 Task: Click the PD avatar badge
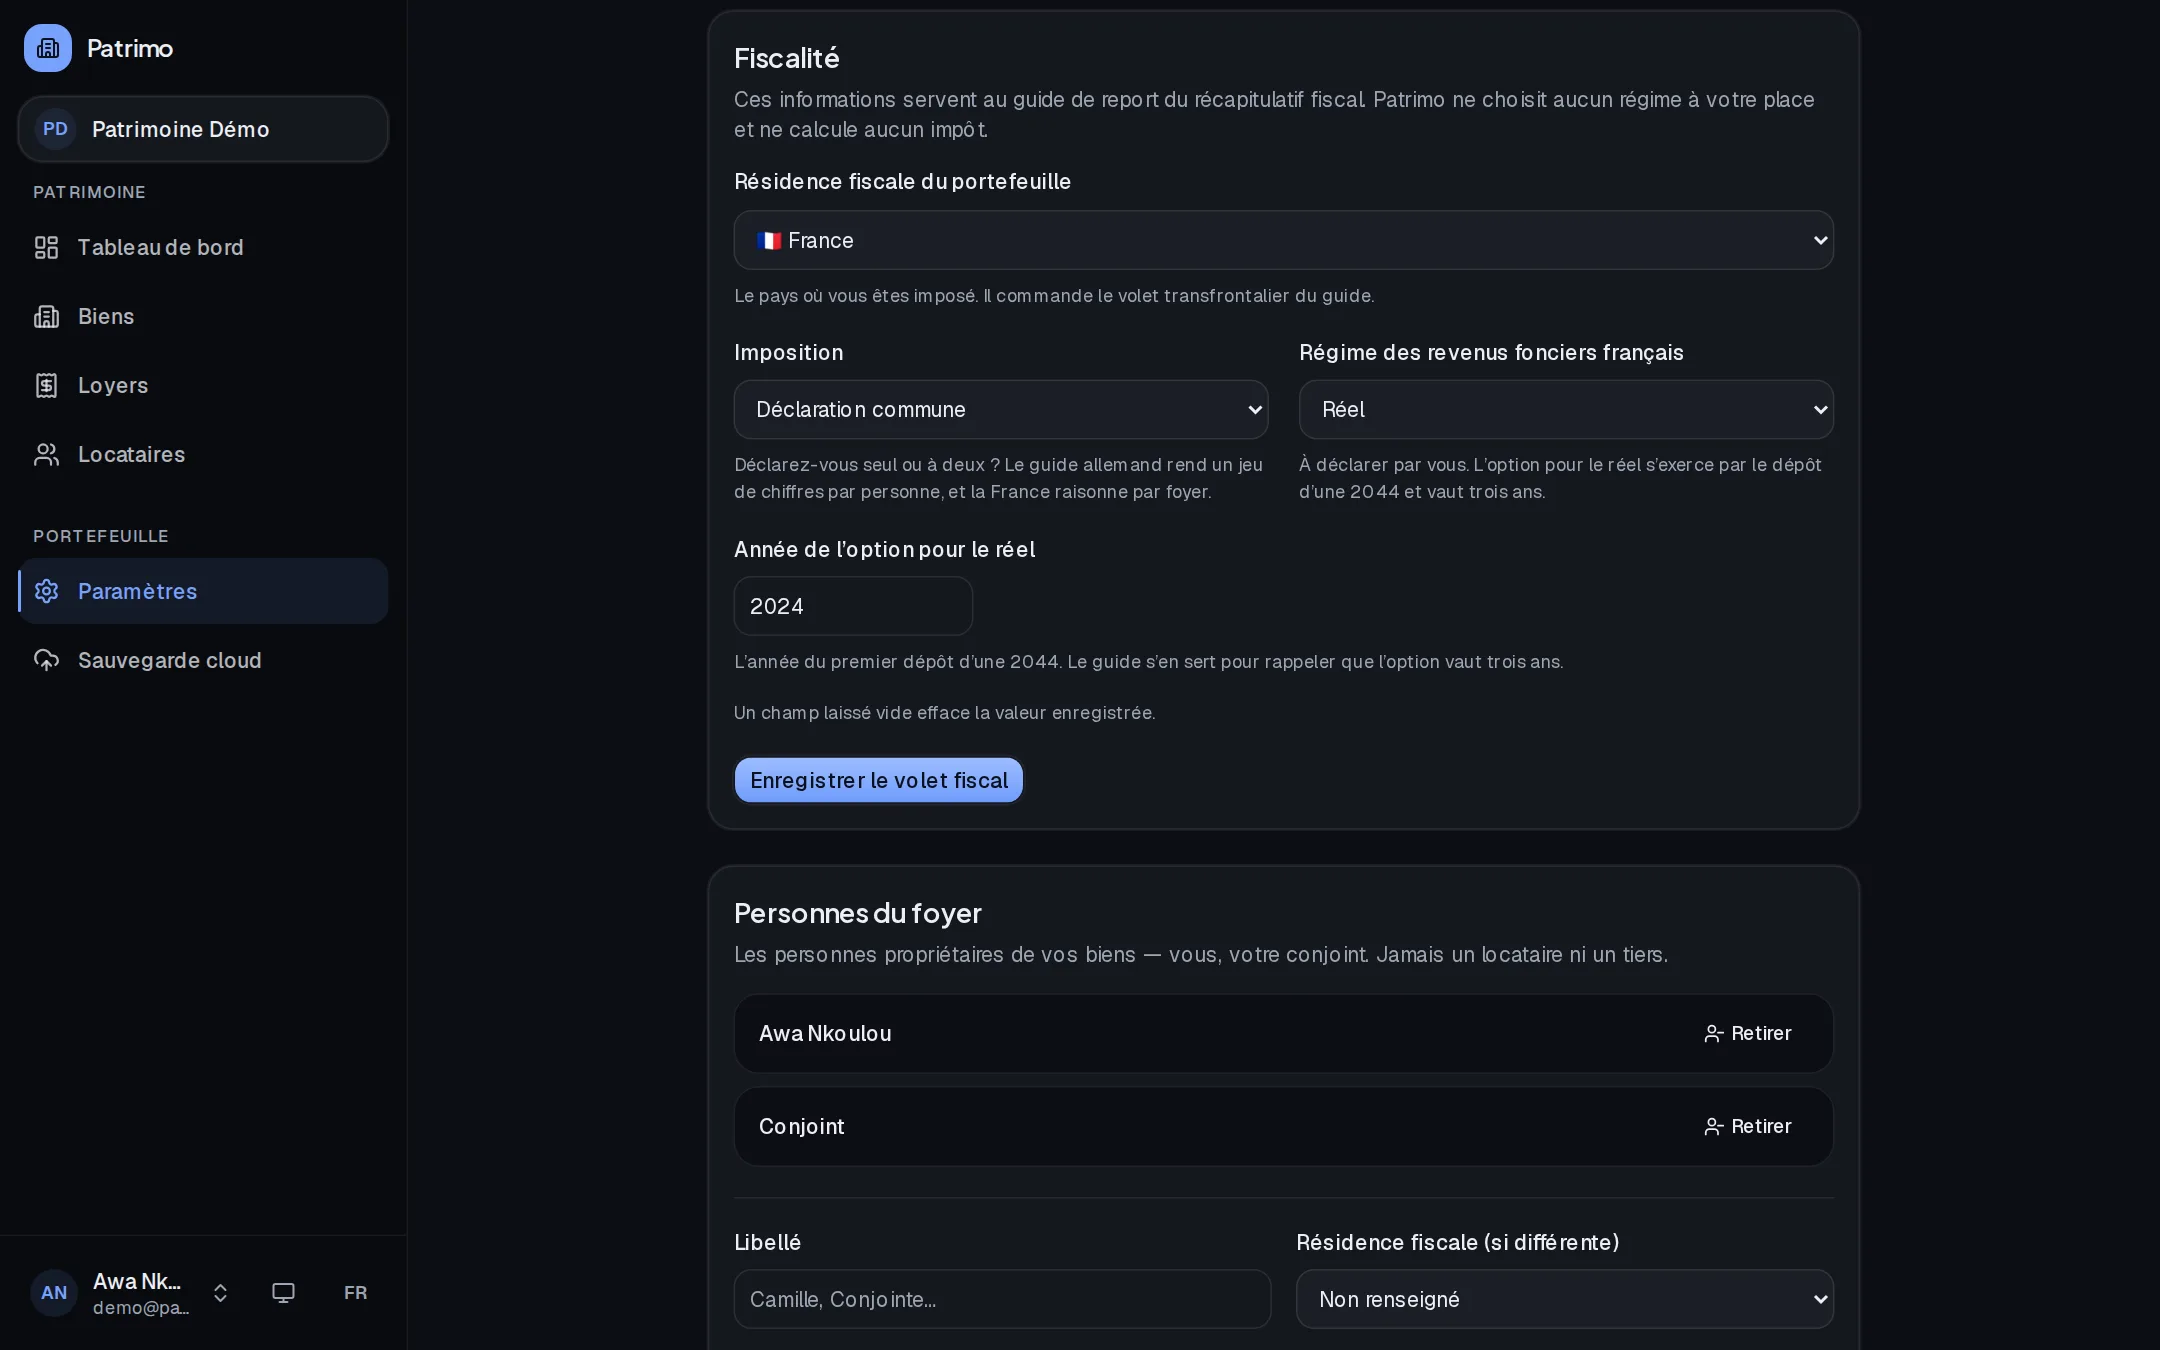coord(56,129)
